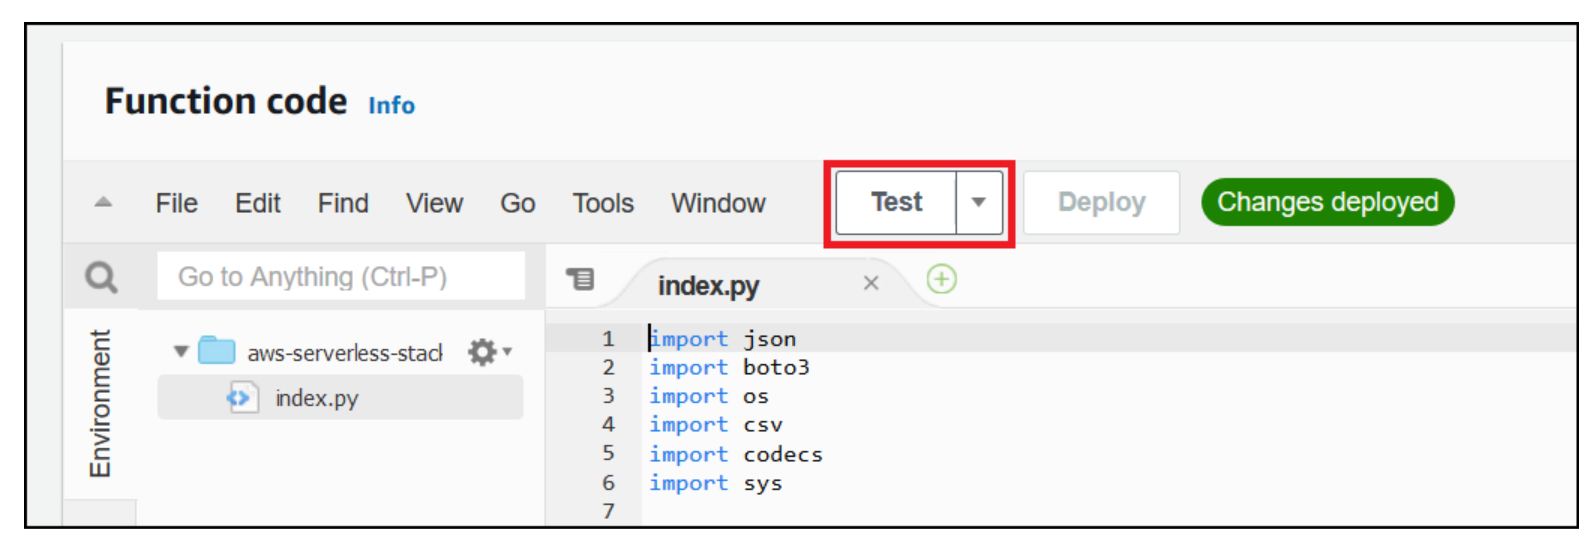The width and height of the screenshot is (1596, 540).
Task: Open the File menu
Action: 177,203
